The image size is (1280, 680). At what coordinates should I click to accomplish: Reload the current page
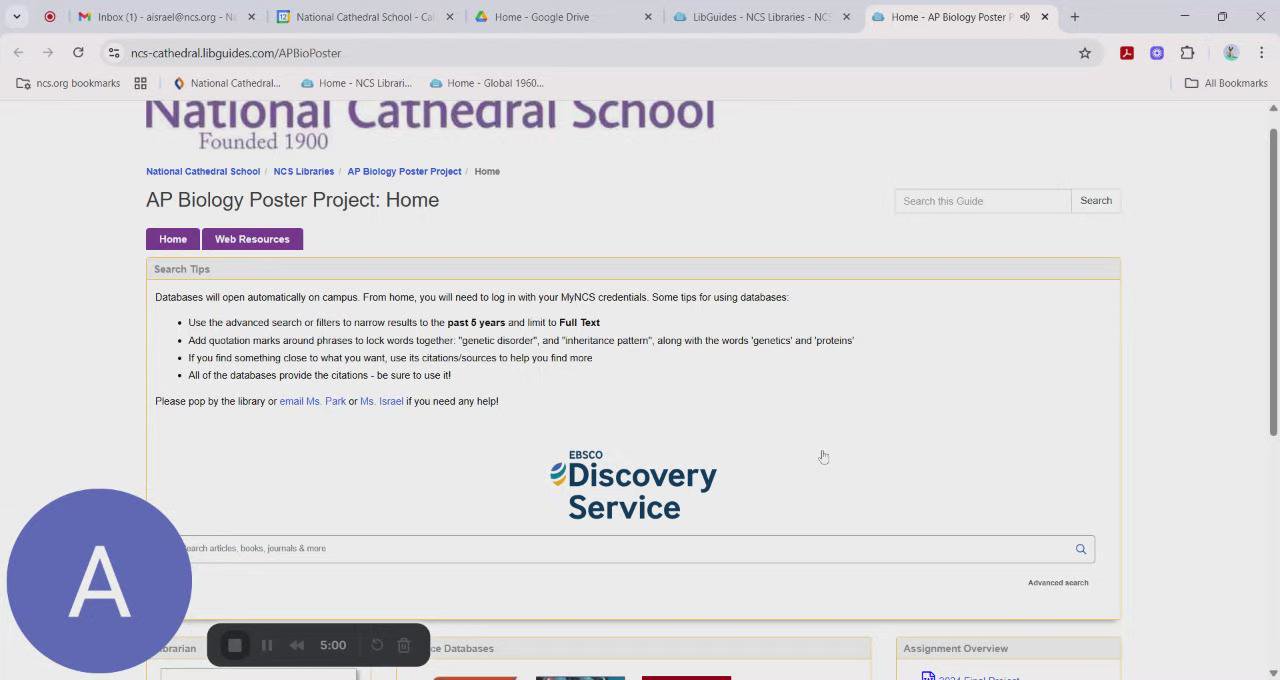click(x=78, y=53)
